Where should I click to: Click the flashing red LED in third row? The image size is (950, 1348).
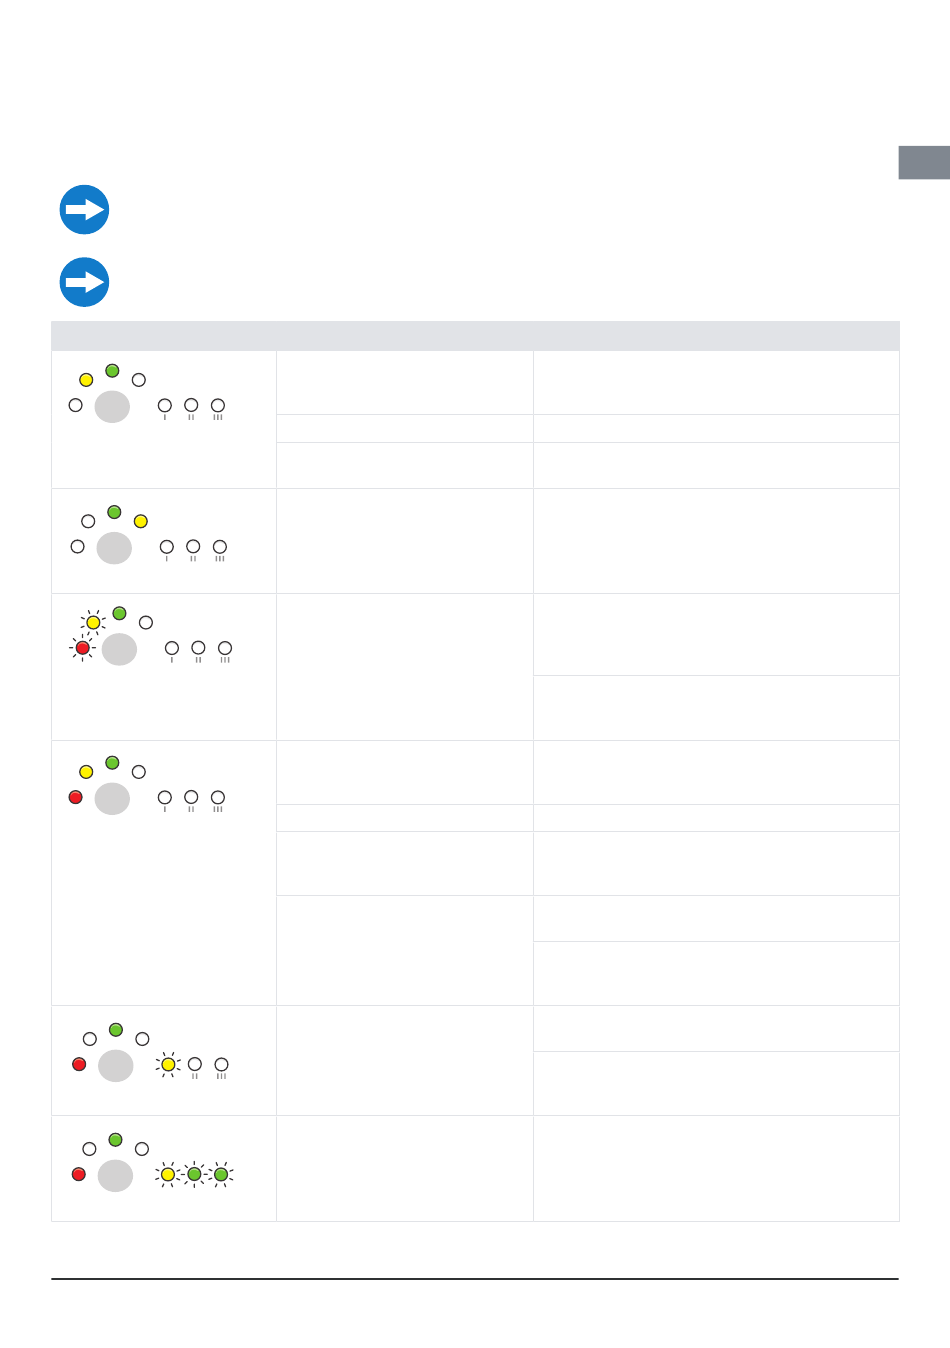[83, 648]
